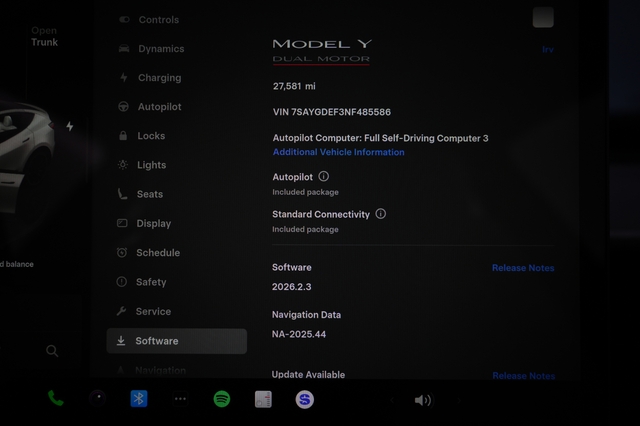The width and height of the screenshot is (640, 426).
Task: Open Release Notes for available update
Action: [x=524, y=376]
